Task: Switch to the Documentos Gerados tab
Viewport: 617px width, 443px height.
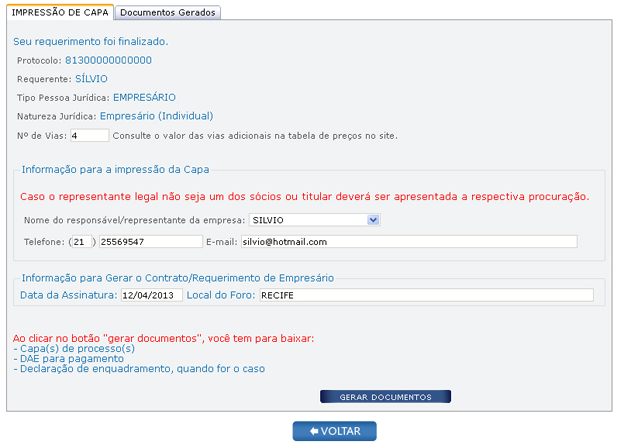Action: (167, 12)
